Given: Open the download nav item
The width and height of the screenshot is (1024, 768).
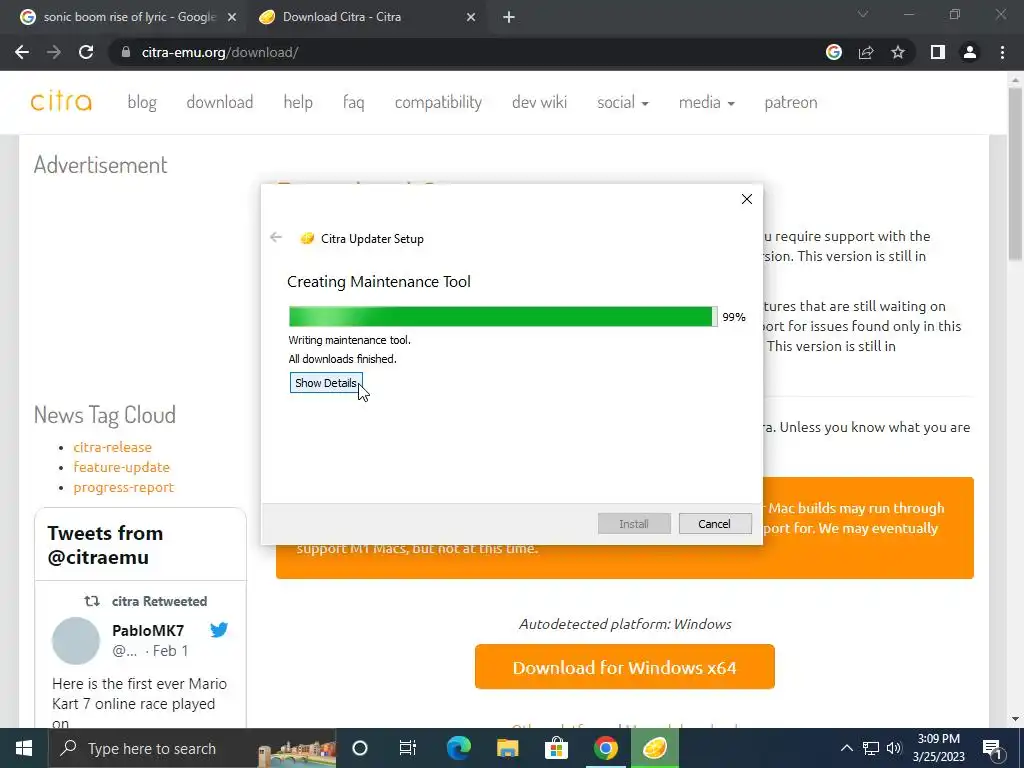Looking at the screenshot, I should [219, 103].
